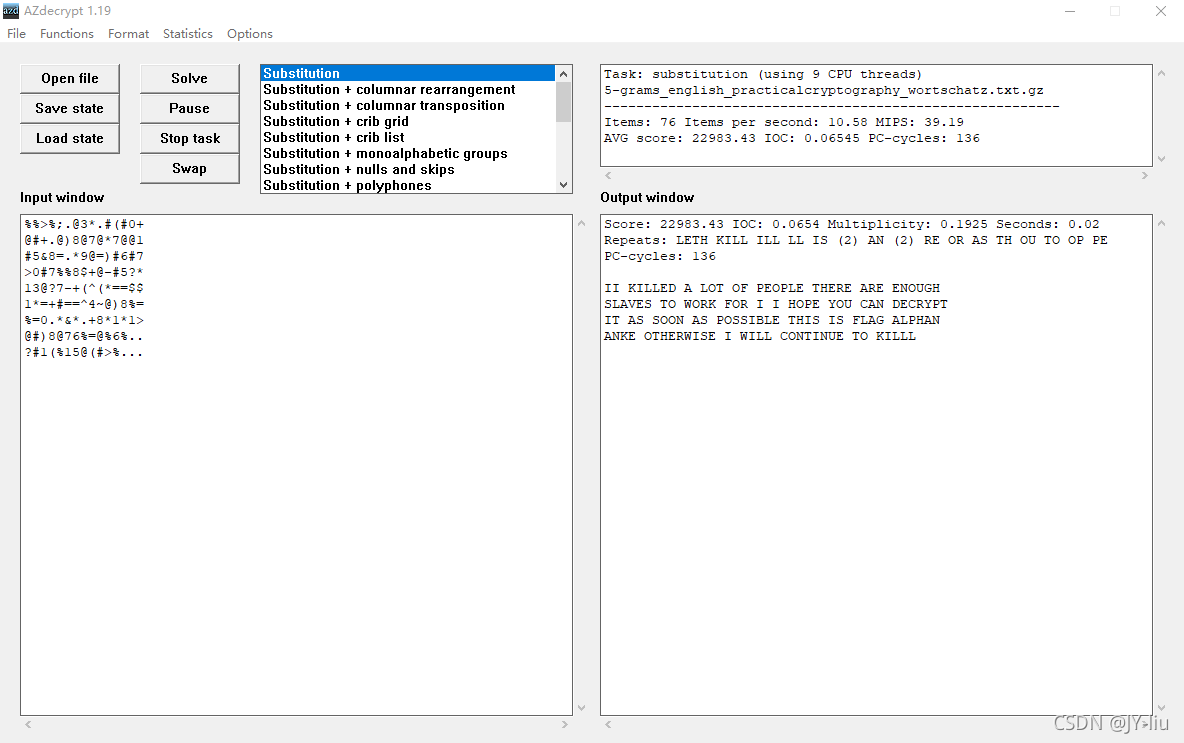
Task: Minimize the AZdecrypt window
Action: pyautogui.click(x=1070, y=11)
